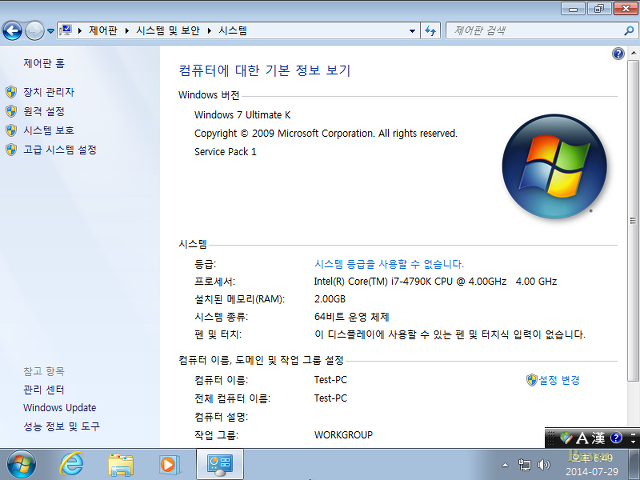Click the Service Pack 1 text
This screenshot has height=480, width=640.
(225, 152)
